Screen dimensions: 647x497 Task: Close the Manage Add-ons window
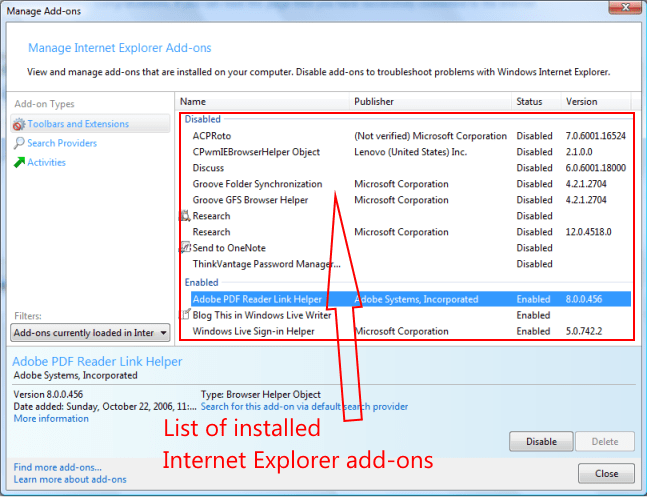click(x=626, y=7)
